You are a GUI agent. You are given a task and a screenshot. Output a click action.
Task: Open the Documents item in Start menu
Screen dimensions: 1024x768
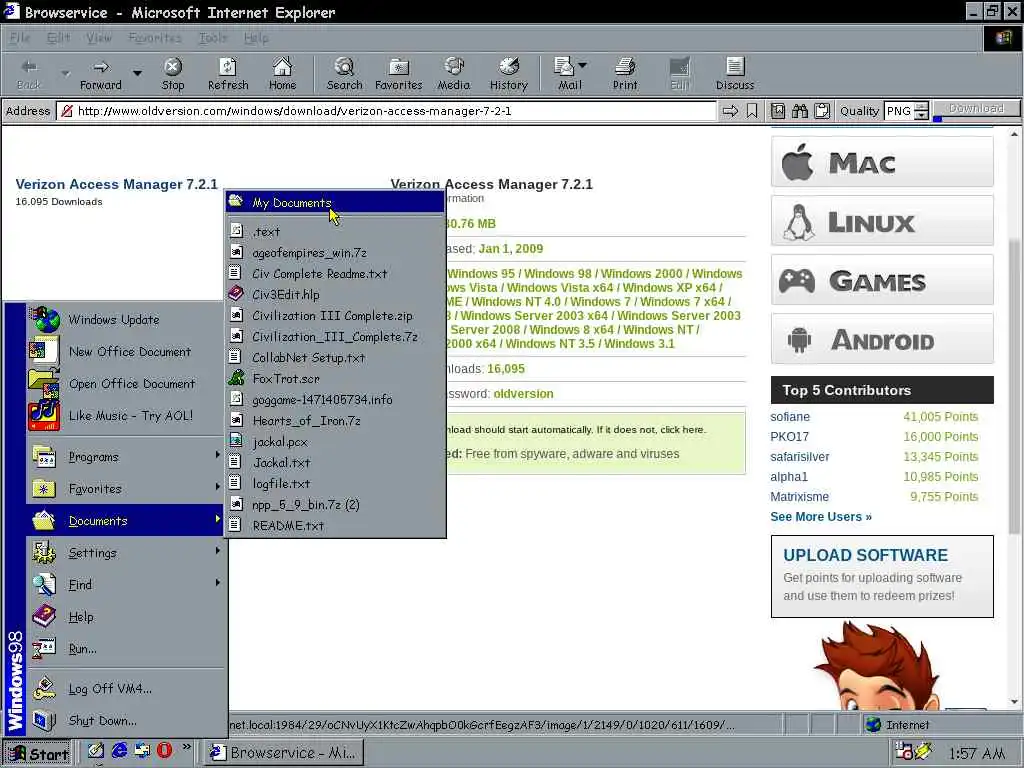click(x=125, y=520)
